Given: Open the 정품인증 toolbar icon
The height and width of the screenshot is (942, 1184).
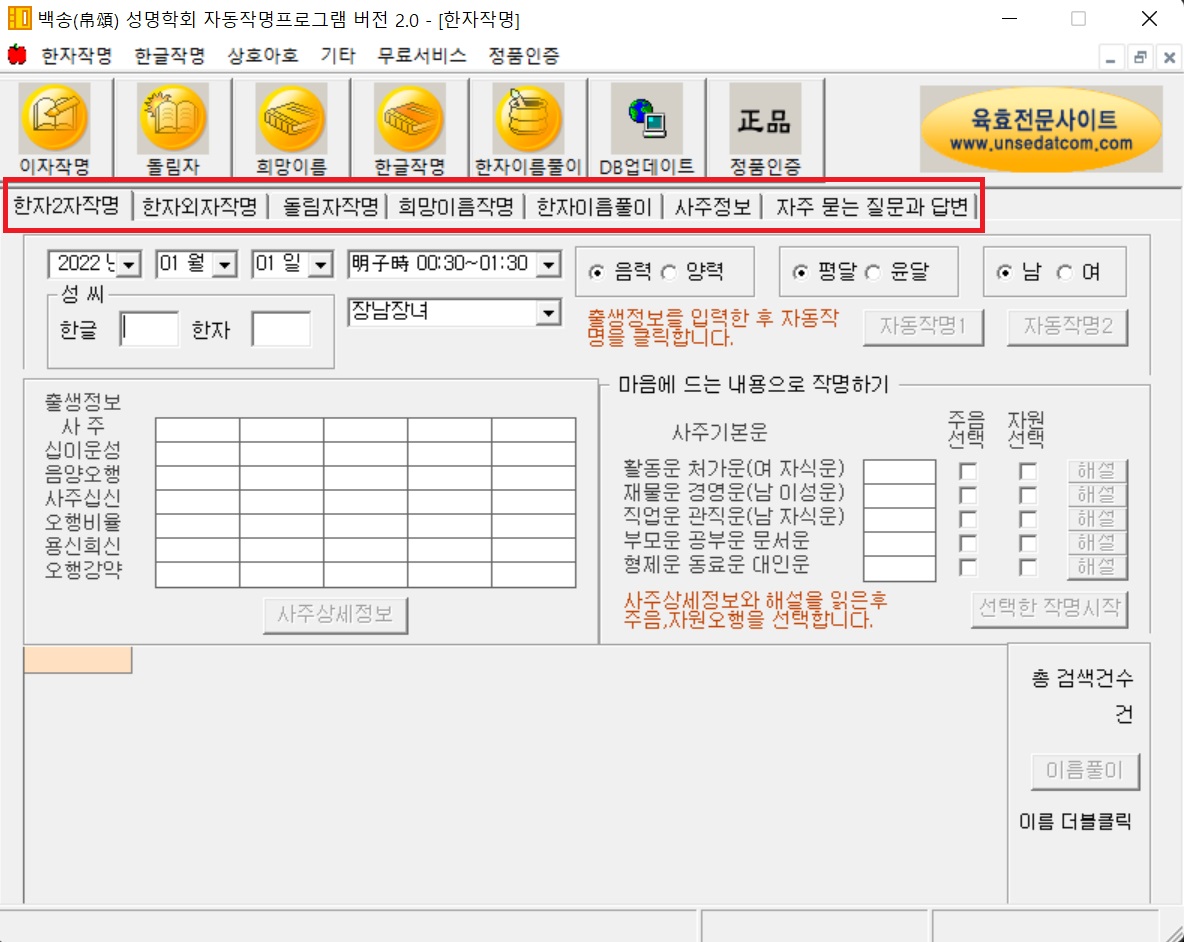Looking at the screenshot, I should 765,128.
